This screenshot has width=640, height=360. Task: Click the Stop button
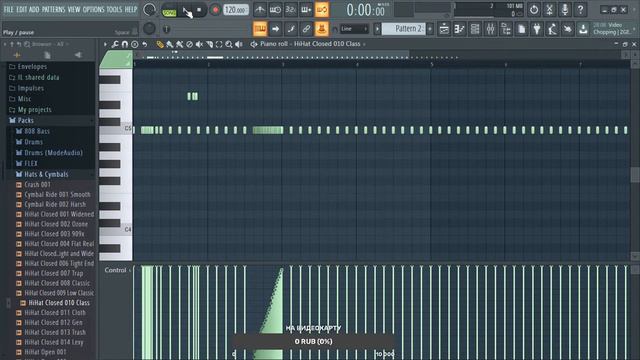coord(199,10)
